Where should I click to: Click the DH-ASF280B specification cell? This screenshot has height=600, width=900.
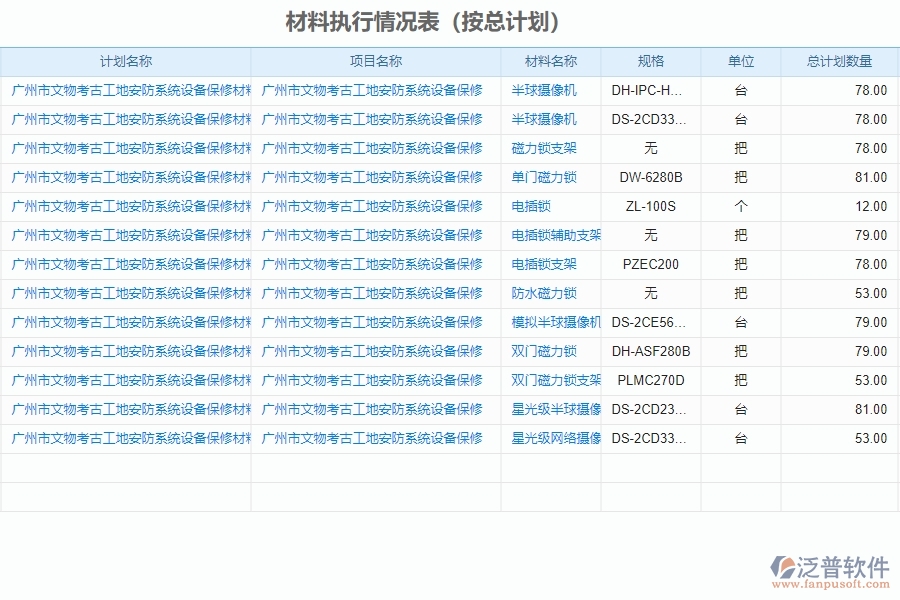[x=649, y=351]
